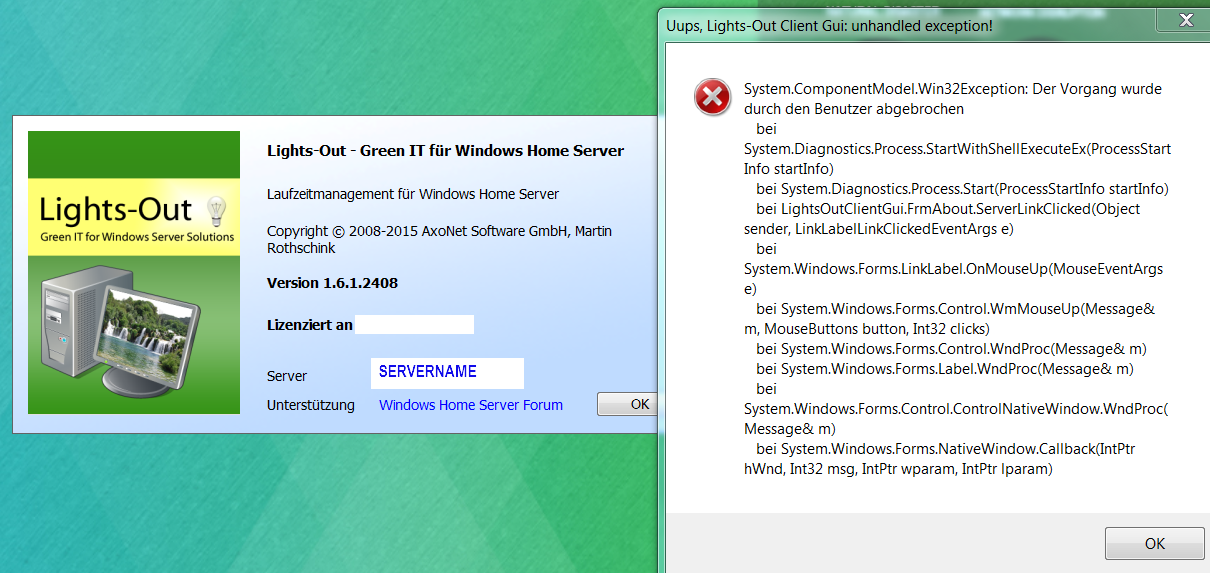Select the Version 1.6.1.2408 text
This screenshot has width=1210, height=573.
click(x=332, y=283)
